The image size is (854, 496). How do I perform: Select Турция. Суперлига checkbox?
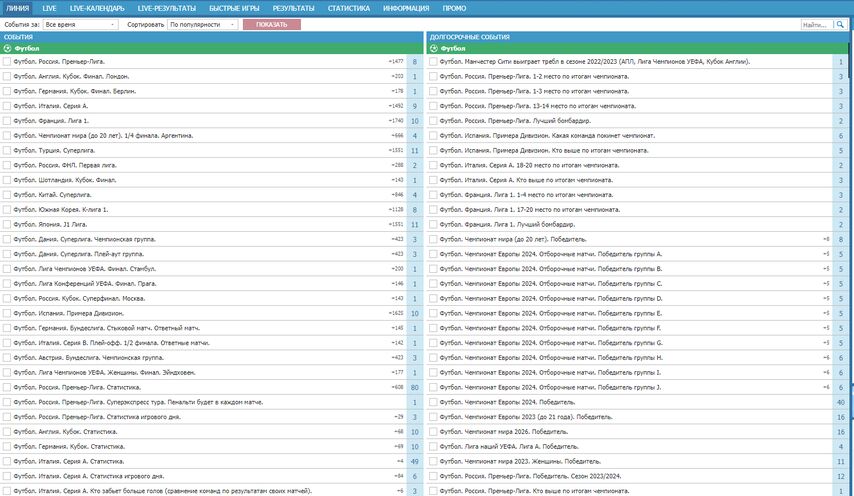(x=7, y=150)
